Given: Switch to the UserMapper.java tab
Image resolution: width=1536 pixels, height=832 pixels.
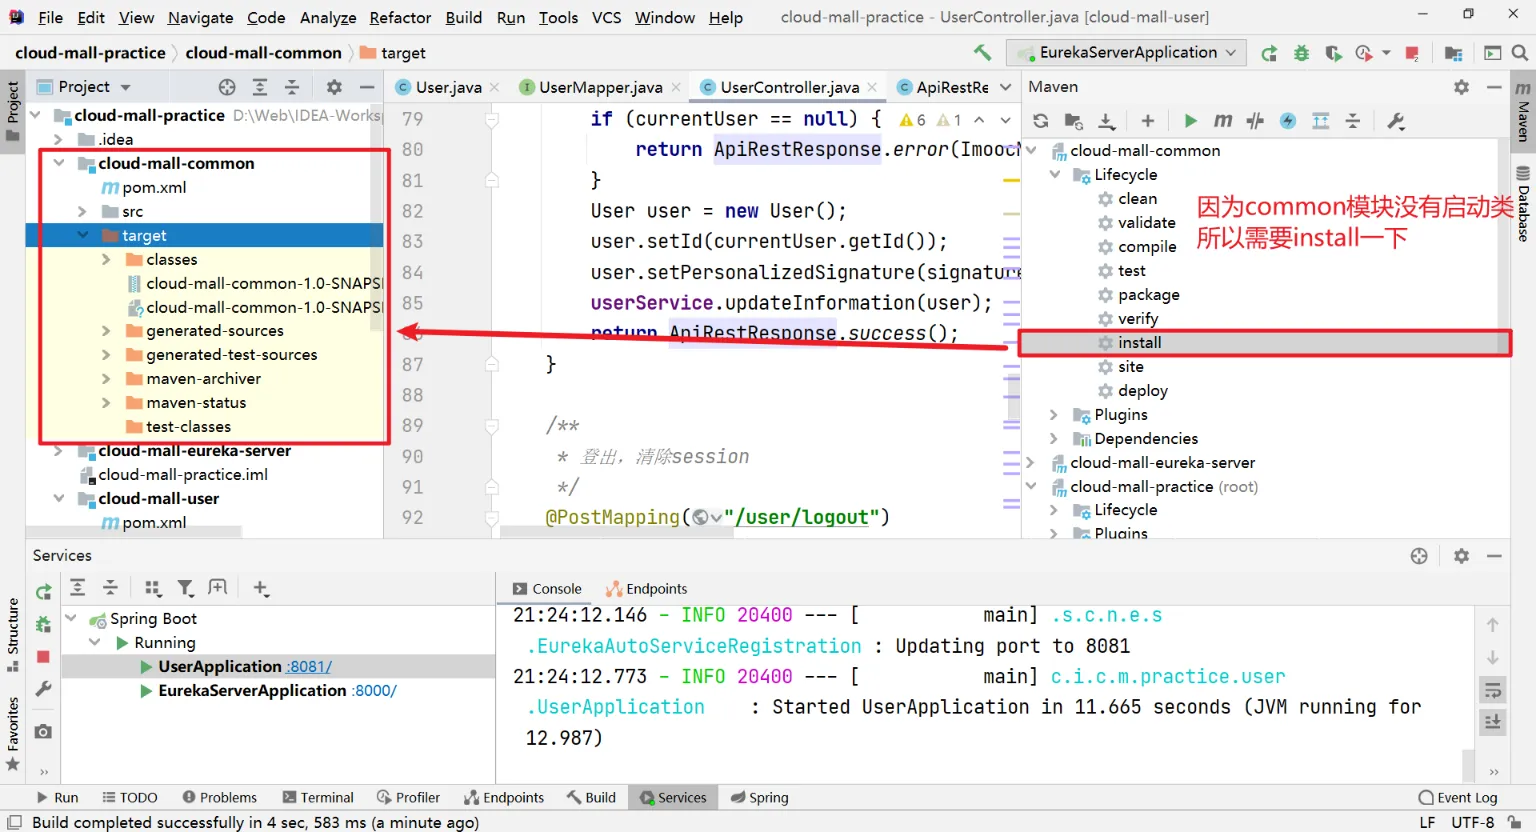Looking at the screenshot, I should [x=600, y=88].
